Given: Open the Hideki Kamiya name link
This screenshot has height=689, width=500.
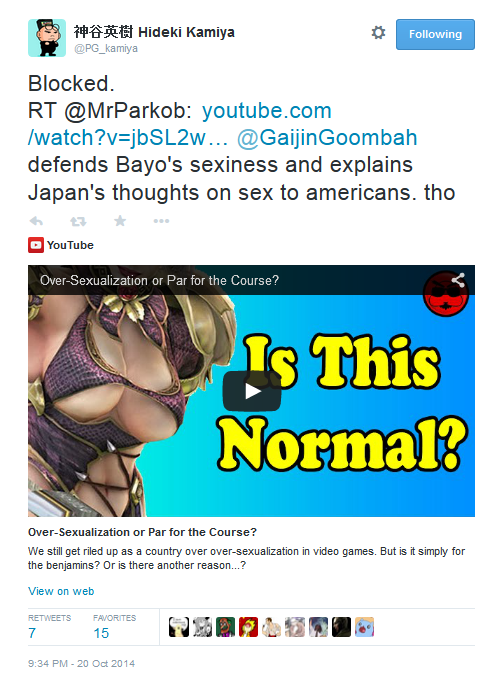Looking at the screenshot, I should pyautogui.click(x=154, y=32).
